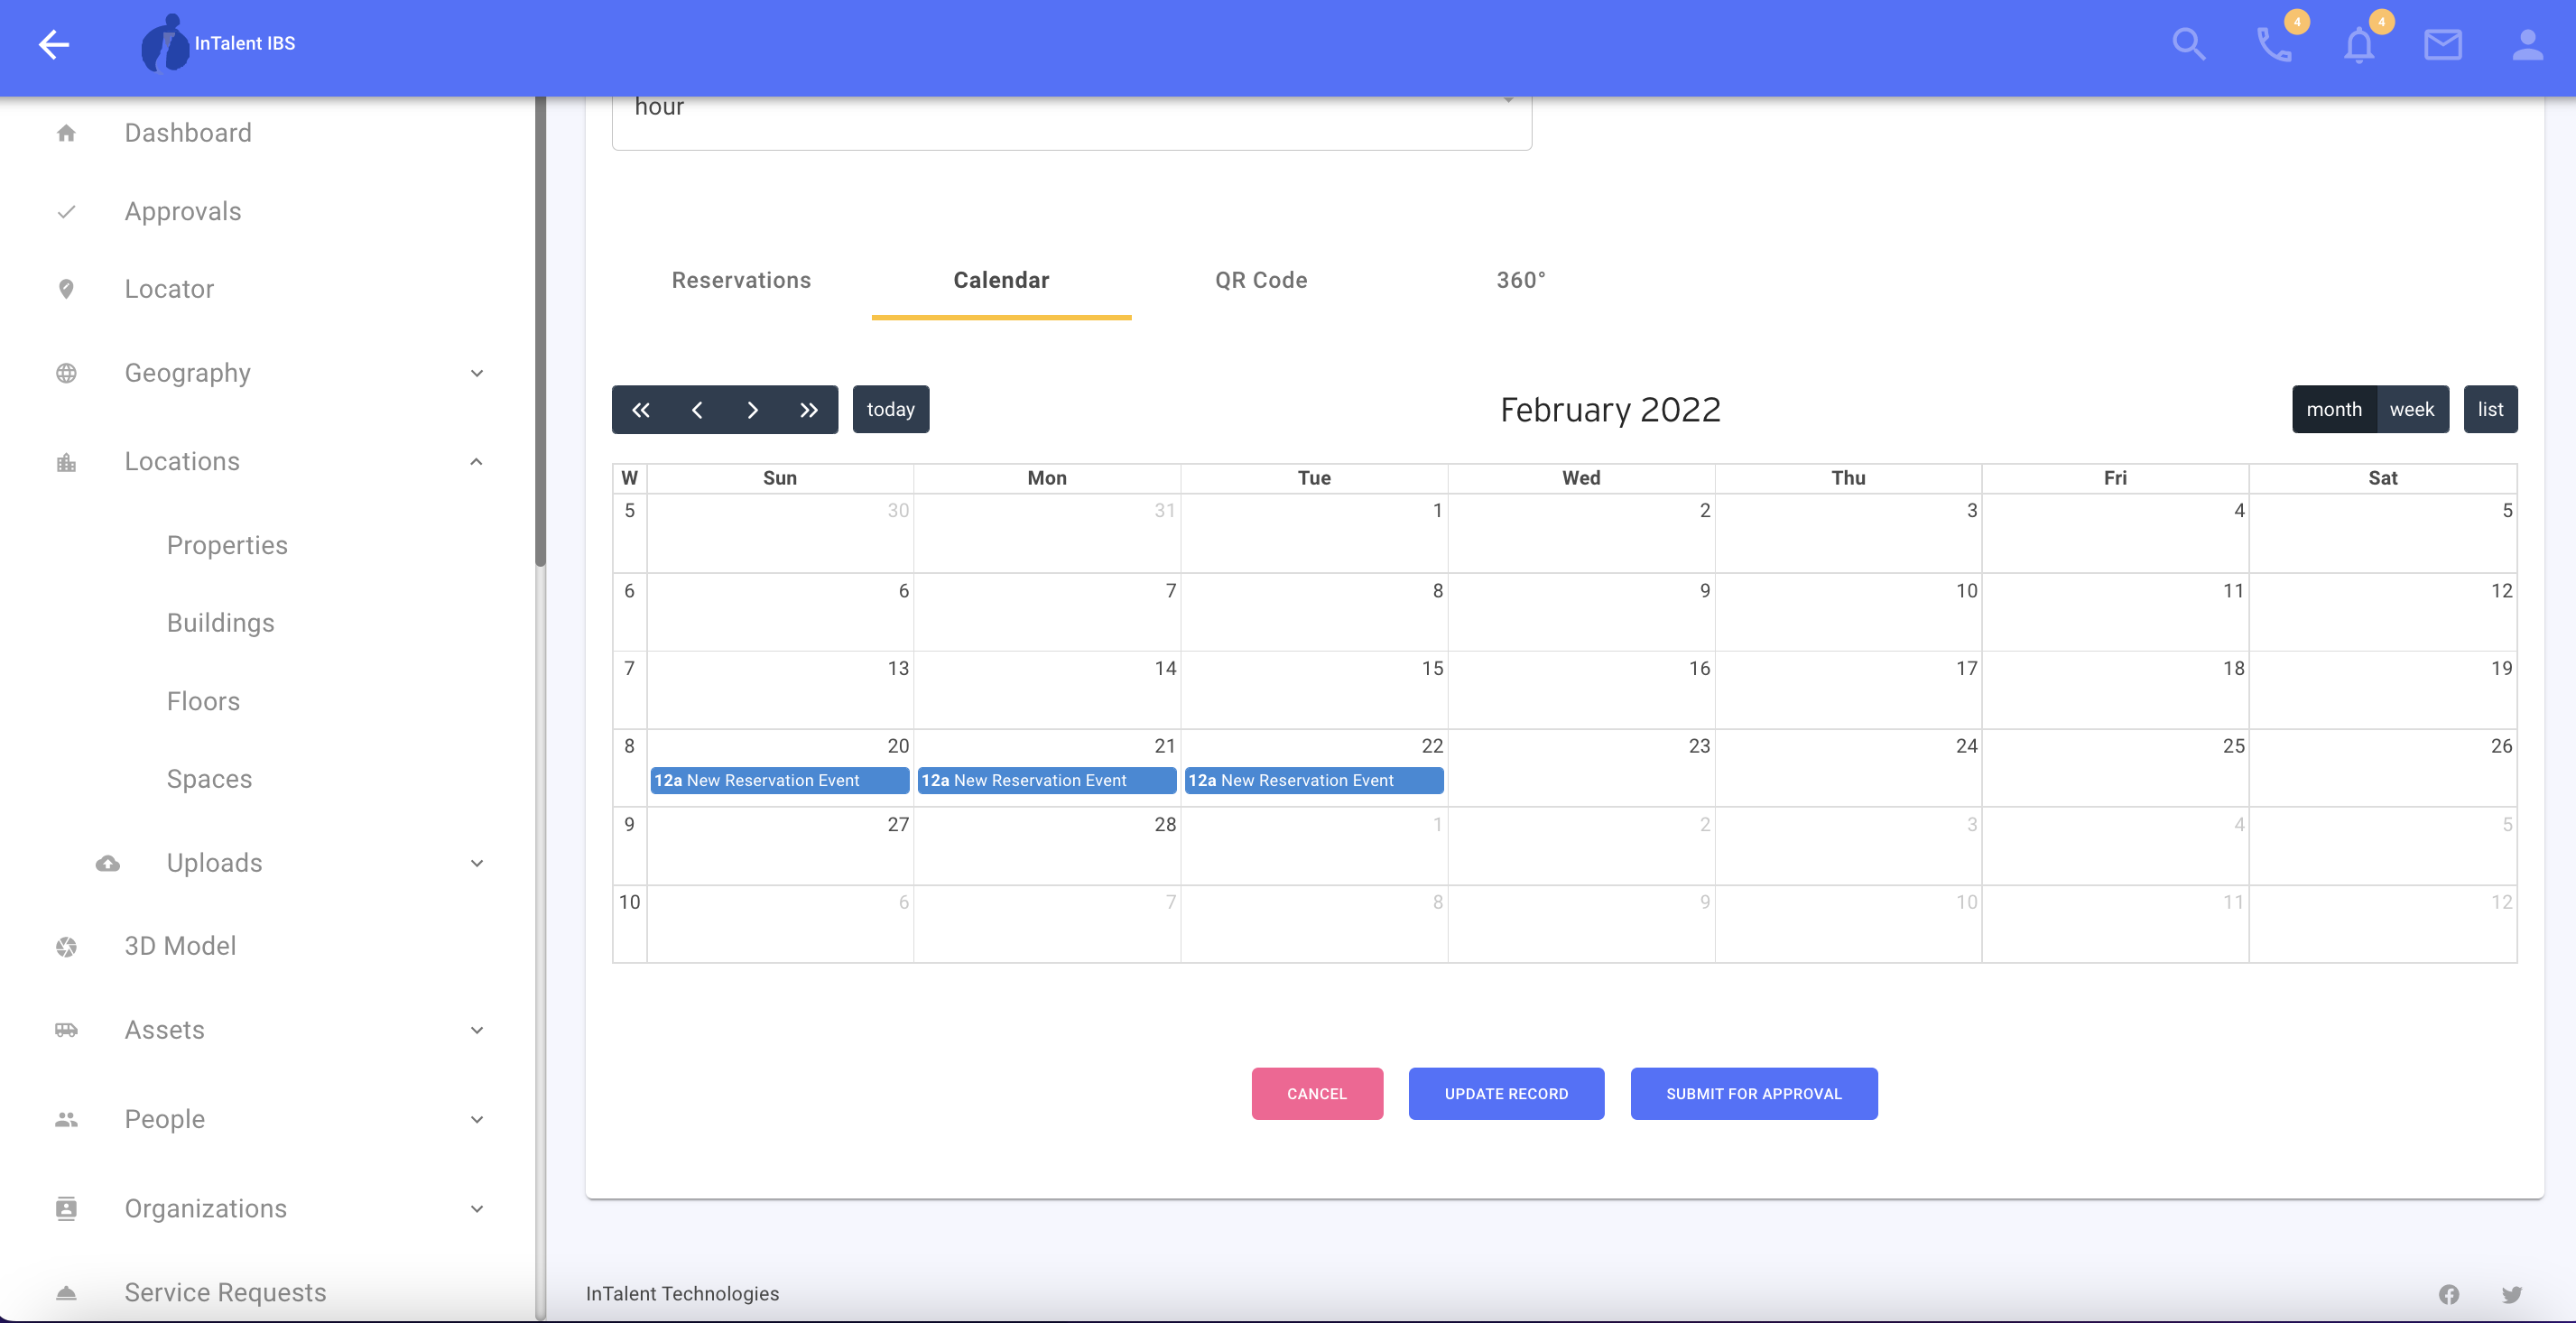Open the QR Code tab
The height and width of the screenshot is (1323, 2576).
(1260, 281)
